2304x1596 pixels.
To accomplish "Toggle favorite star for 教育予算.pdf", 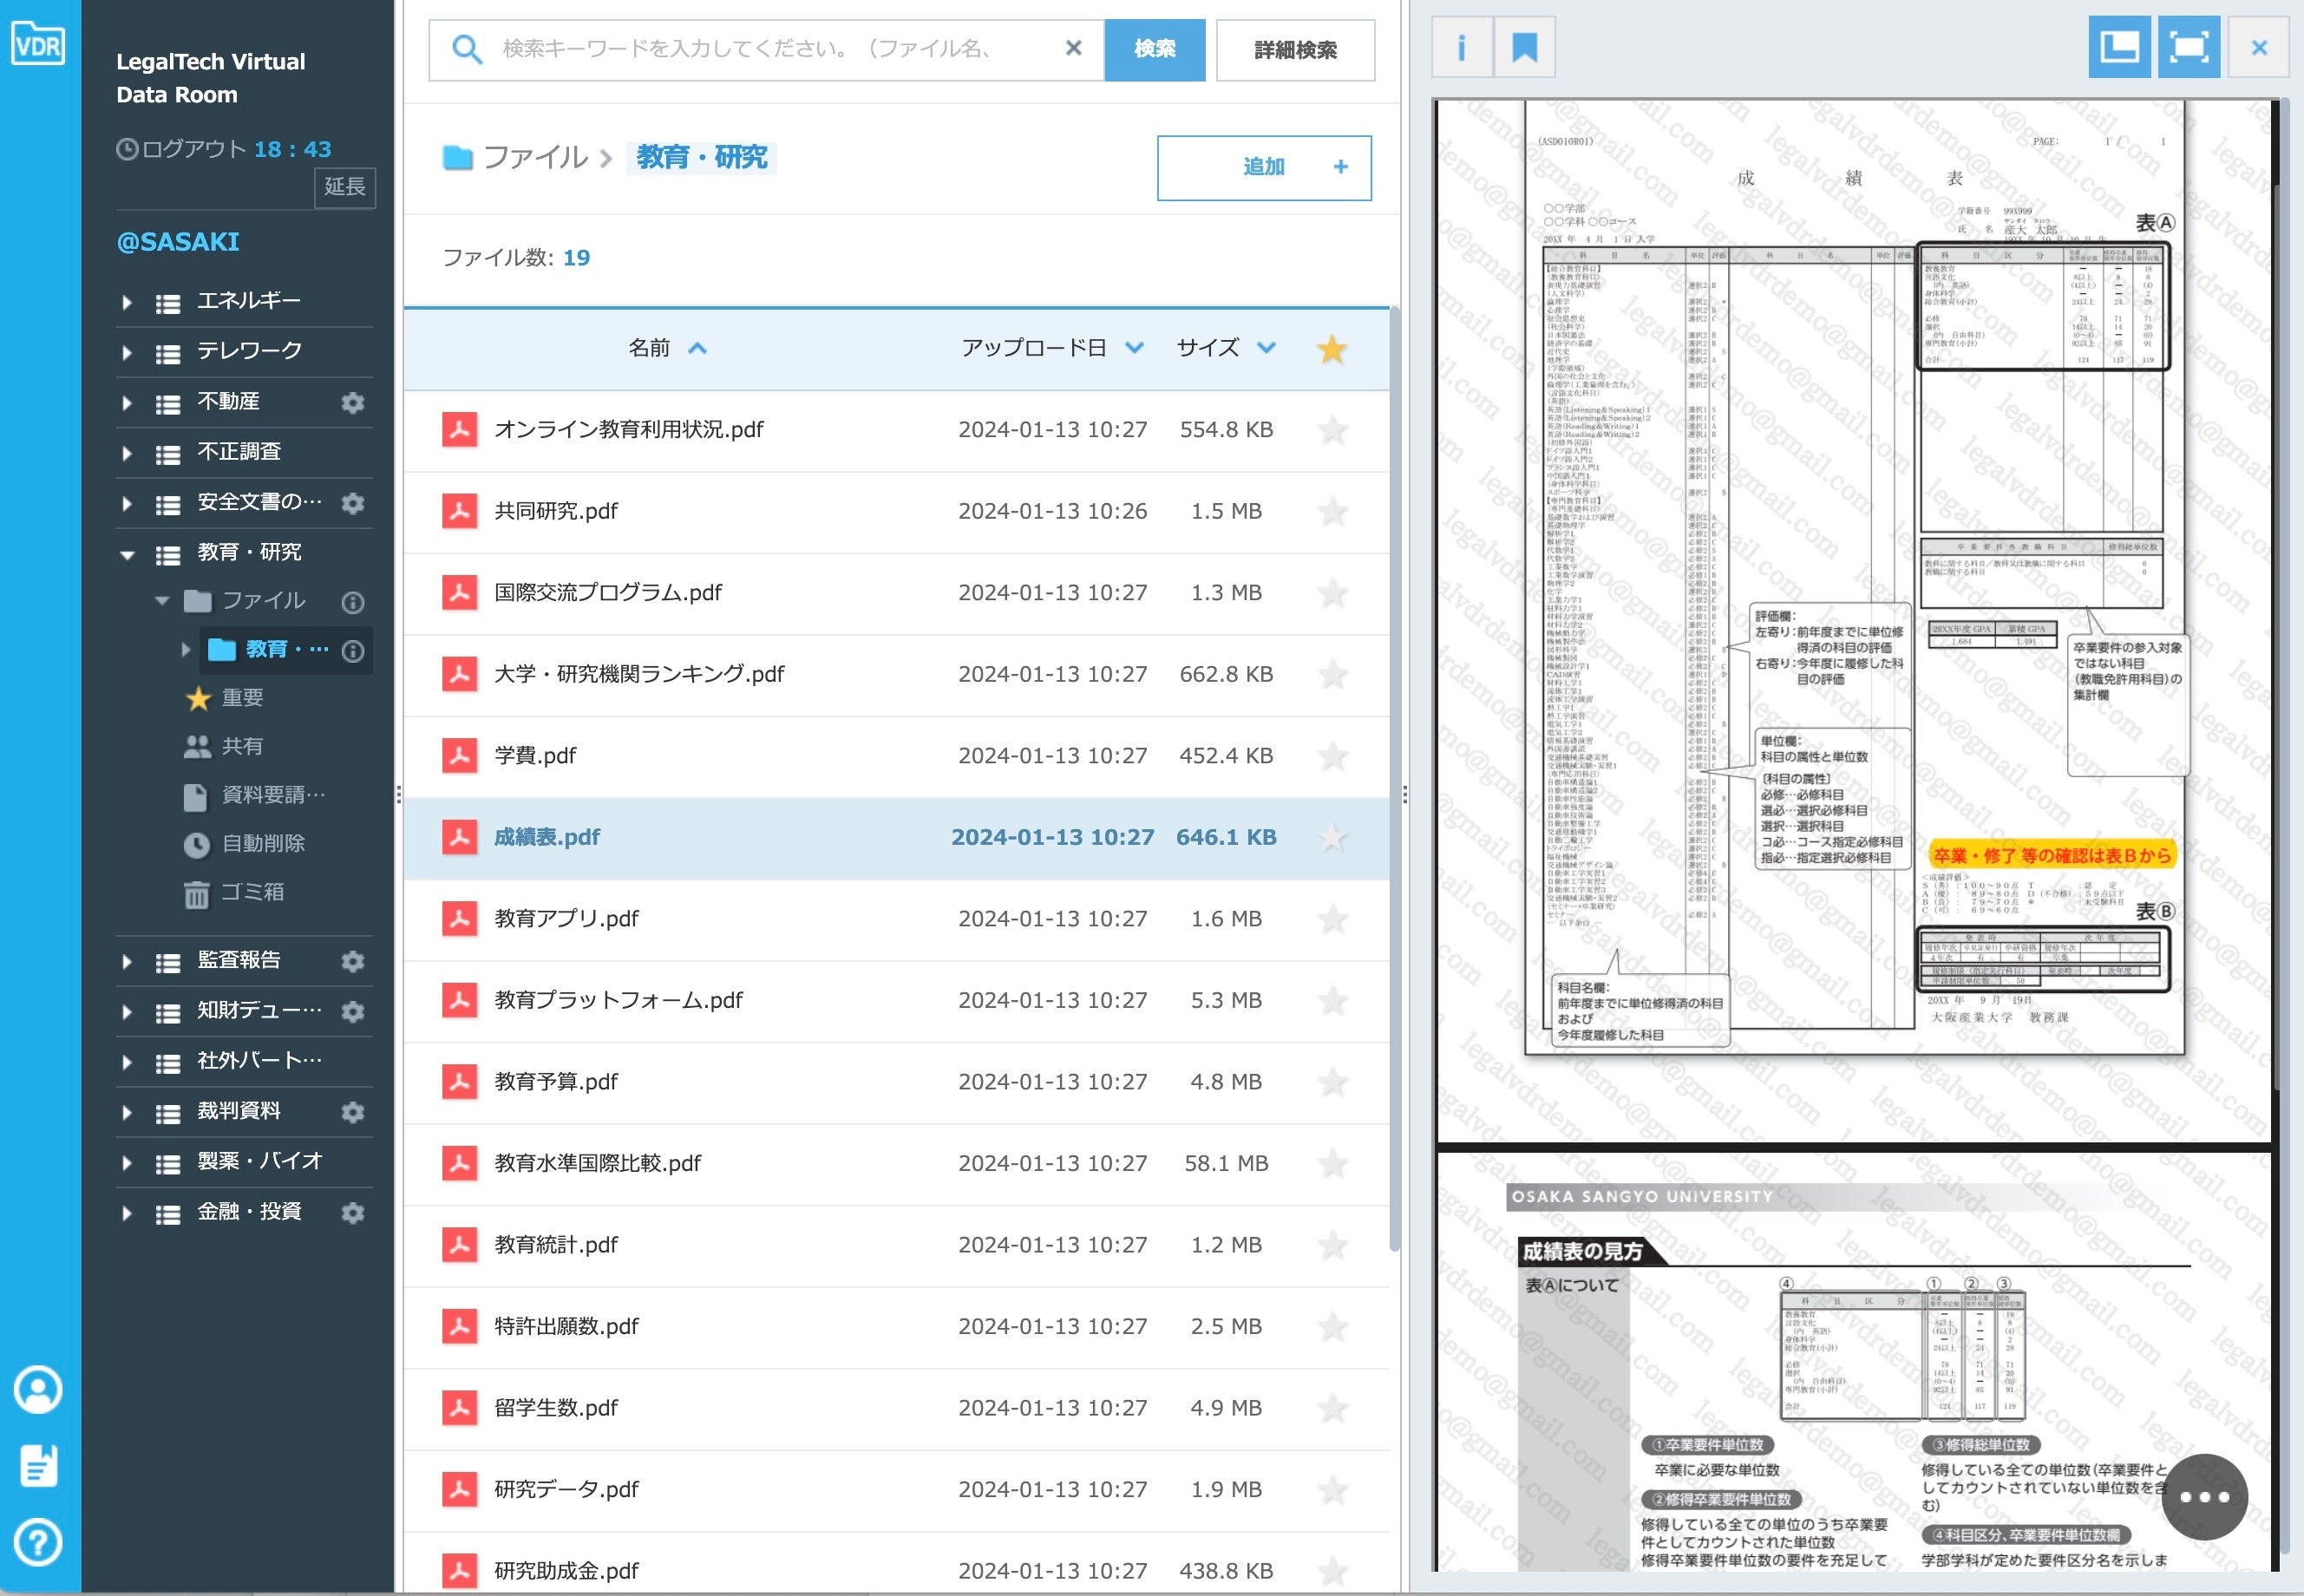I will 1332,1082.
